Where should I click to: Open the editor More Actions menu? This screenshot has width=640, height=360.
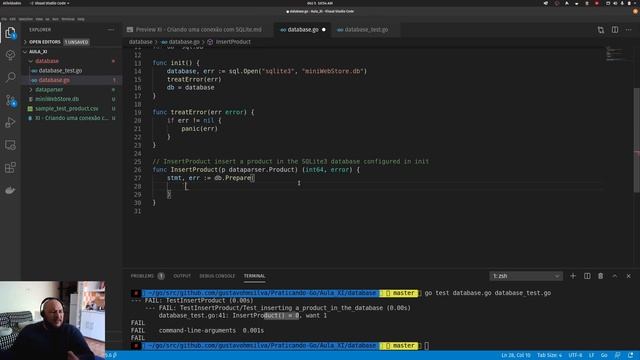(x=629, y=30)
